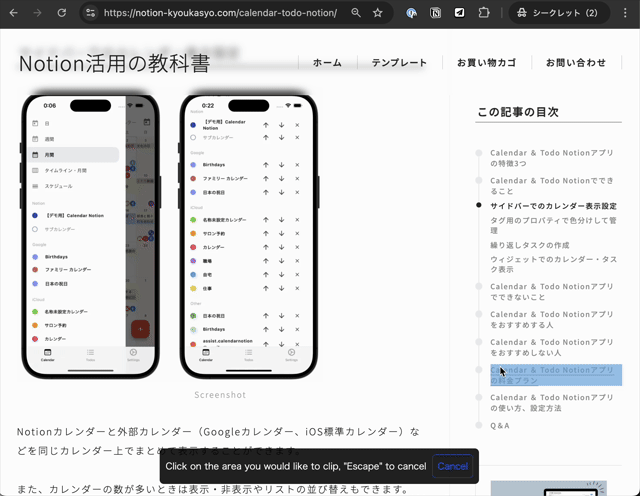
Task: Go to 繰り返しタスクの作成 section link
Action: click(x=529, y=245)
